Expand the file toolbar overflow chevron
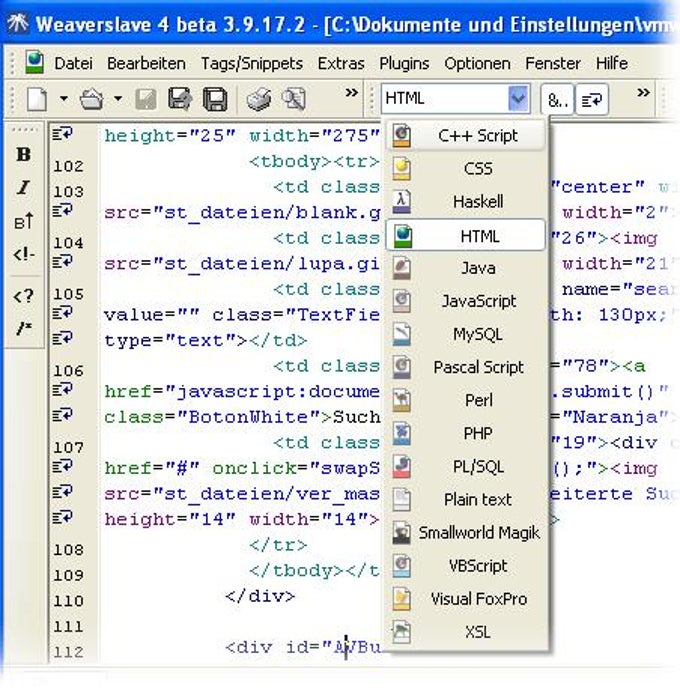Image resolution: width=680 pixels, height=689 pixels. (x=351, y=93)
